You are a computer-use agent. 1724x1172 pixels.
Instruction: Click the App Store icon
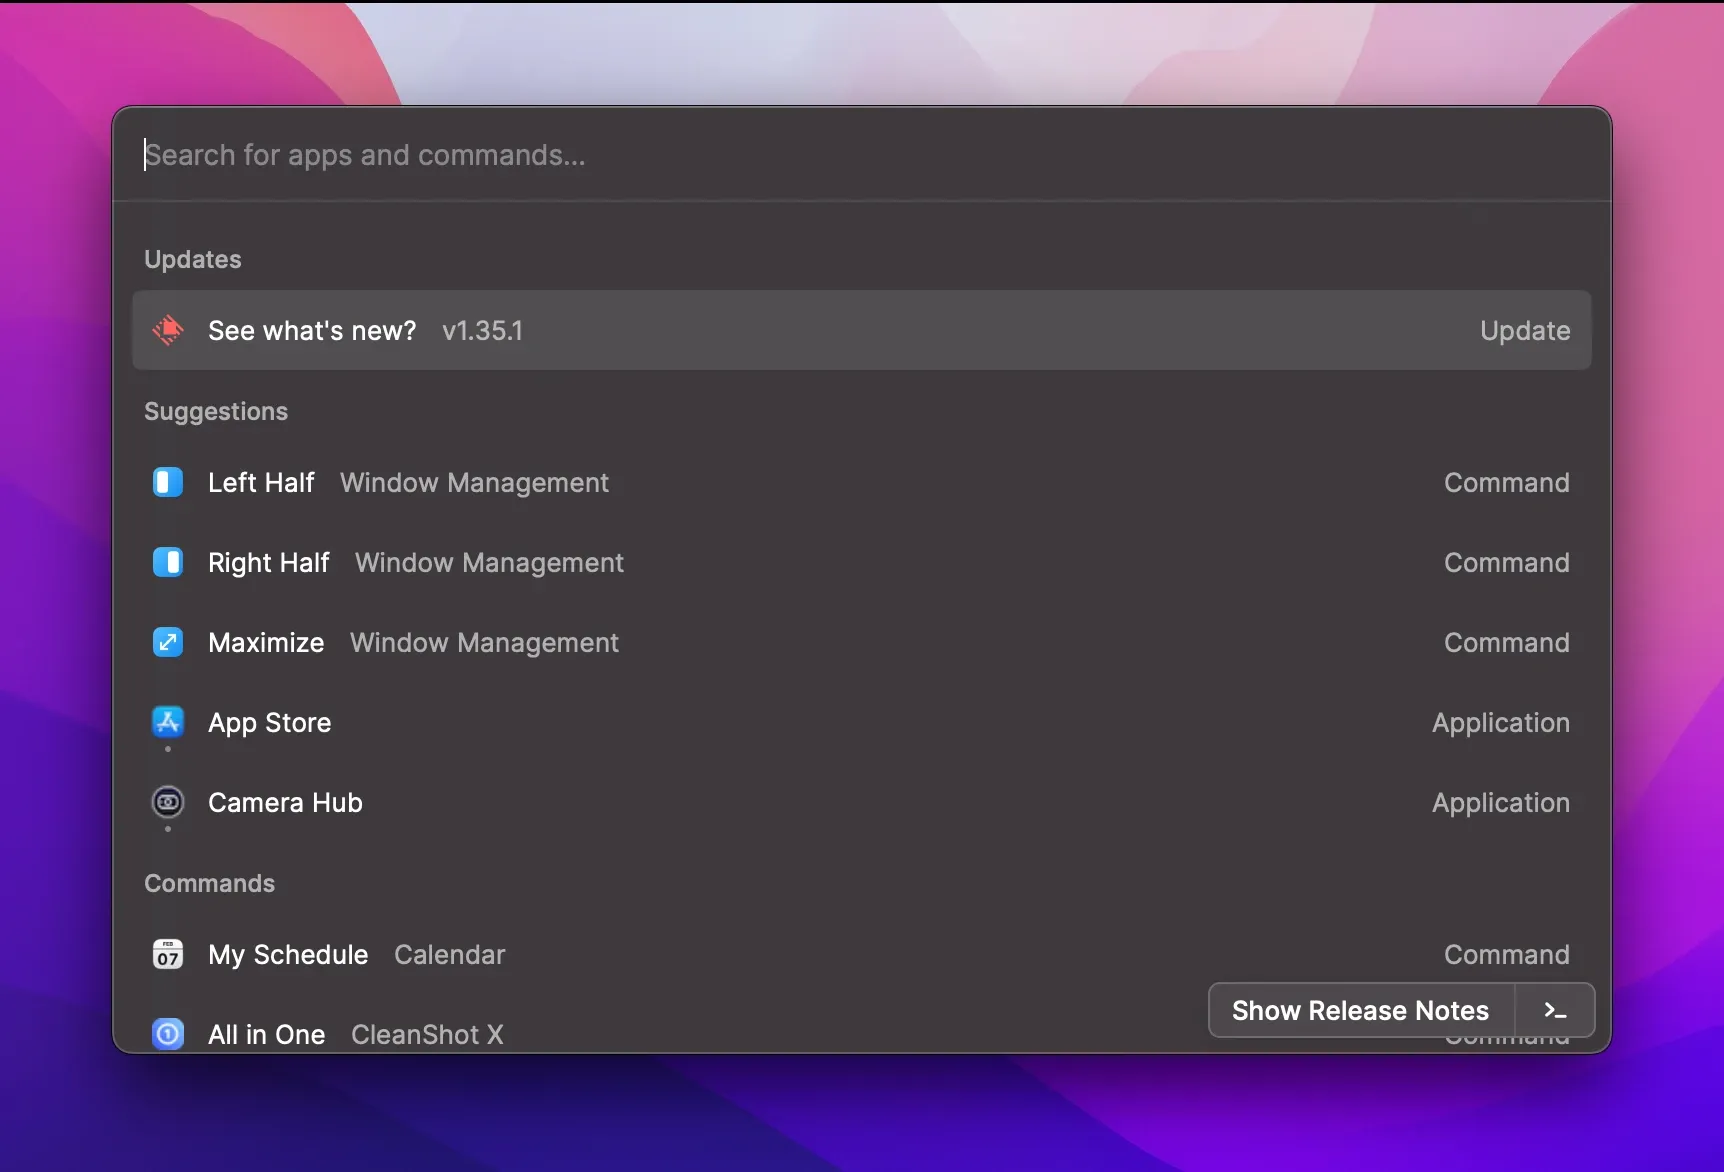click(x=168, y=721)
